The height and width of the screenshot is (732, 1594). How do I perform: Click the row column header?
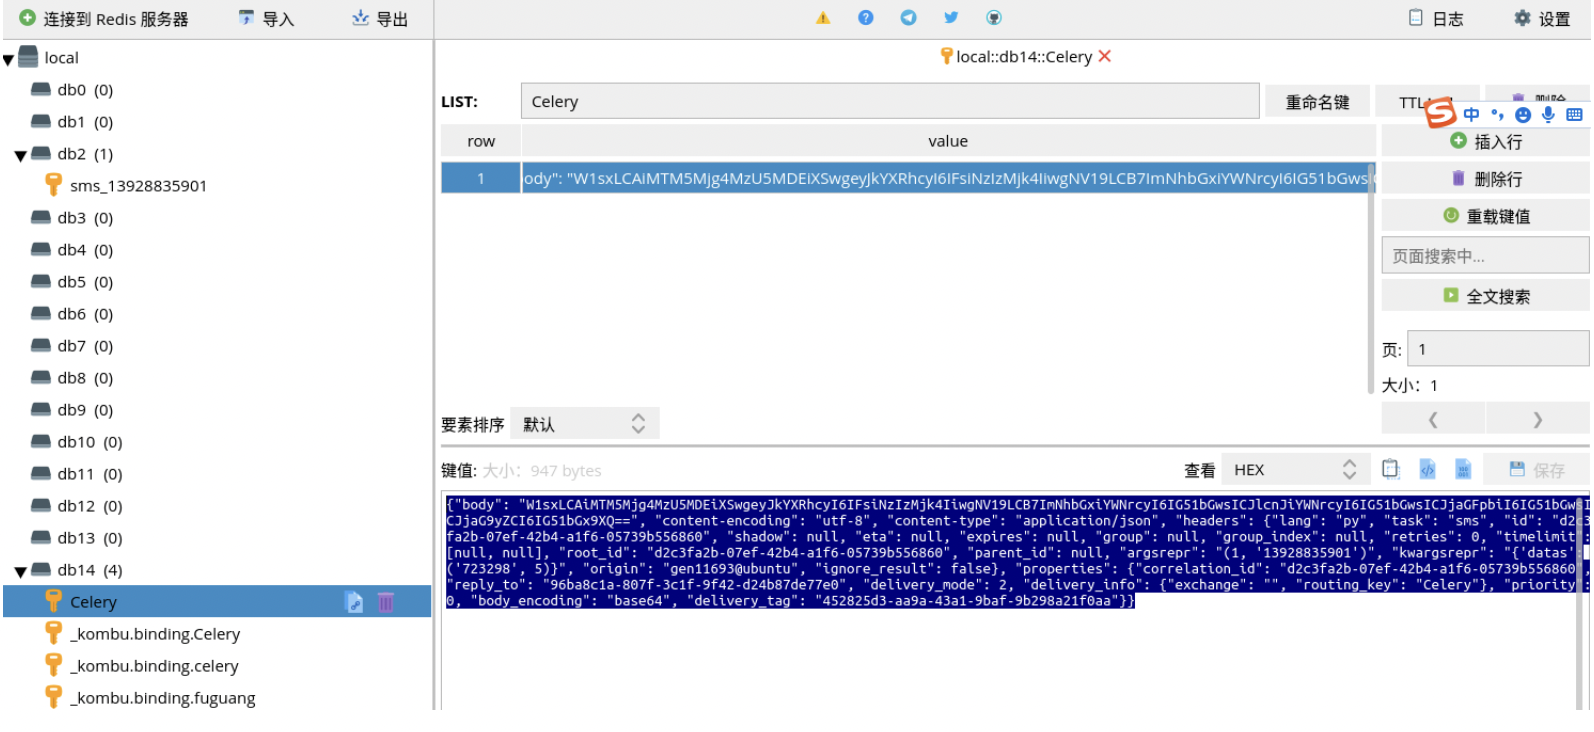481,141
